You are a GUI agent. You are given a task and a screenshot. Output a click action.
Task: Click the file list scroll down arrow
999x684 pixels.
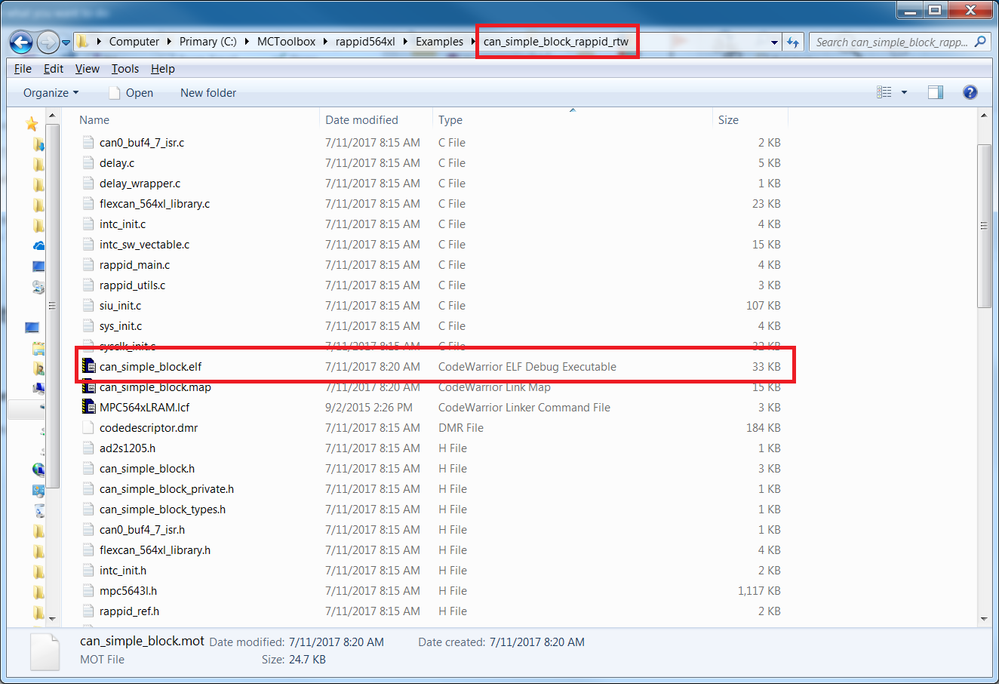[x=984, y=618]
